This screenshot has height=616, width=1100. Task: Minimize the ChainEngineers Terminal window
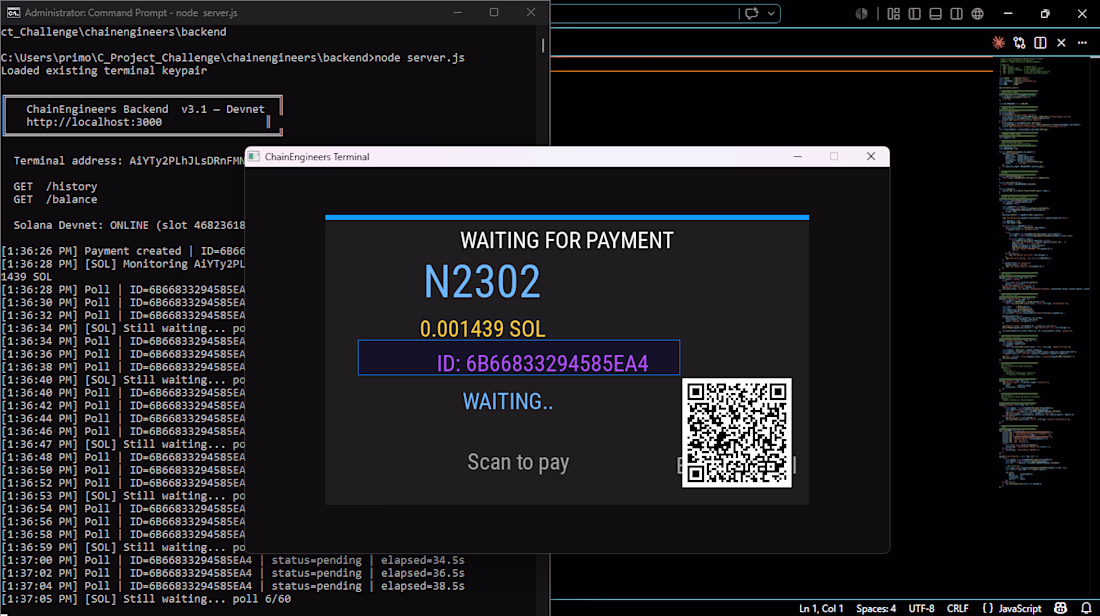pyautogui.click(x=798, y=156)
